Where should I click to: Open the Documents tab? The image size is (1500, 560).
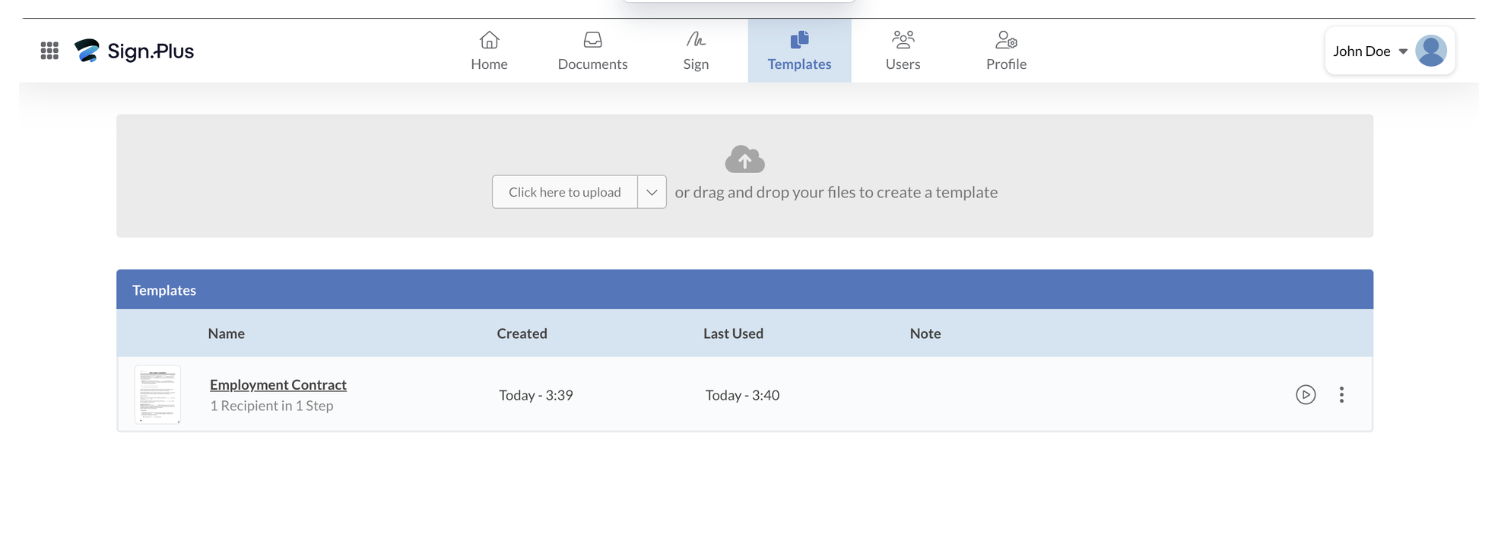(592, 51)
